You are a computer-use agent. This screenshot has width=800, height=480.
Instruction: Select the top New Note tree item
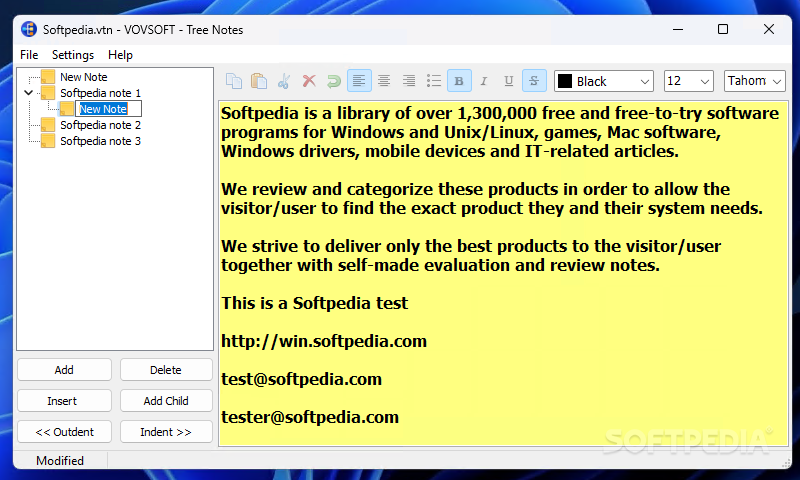point(84,77)
